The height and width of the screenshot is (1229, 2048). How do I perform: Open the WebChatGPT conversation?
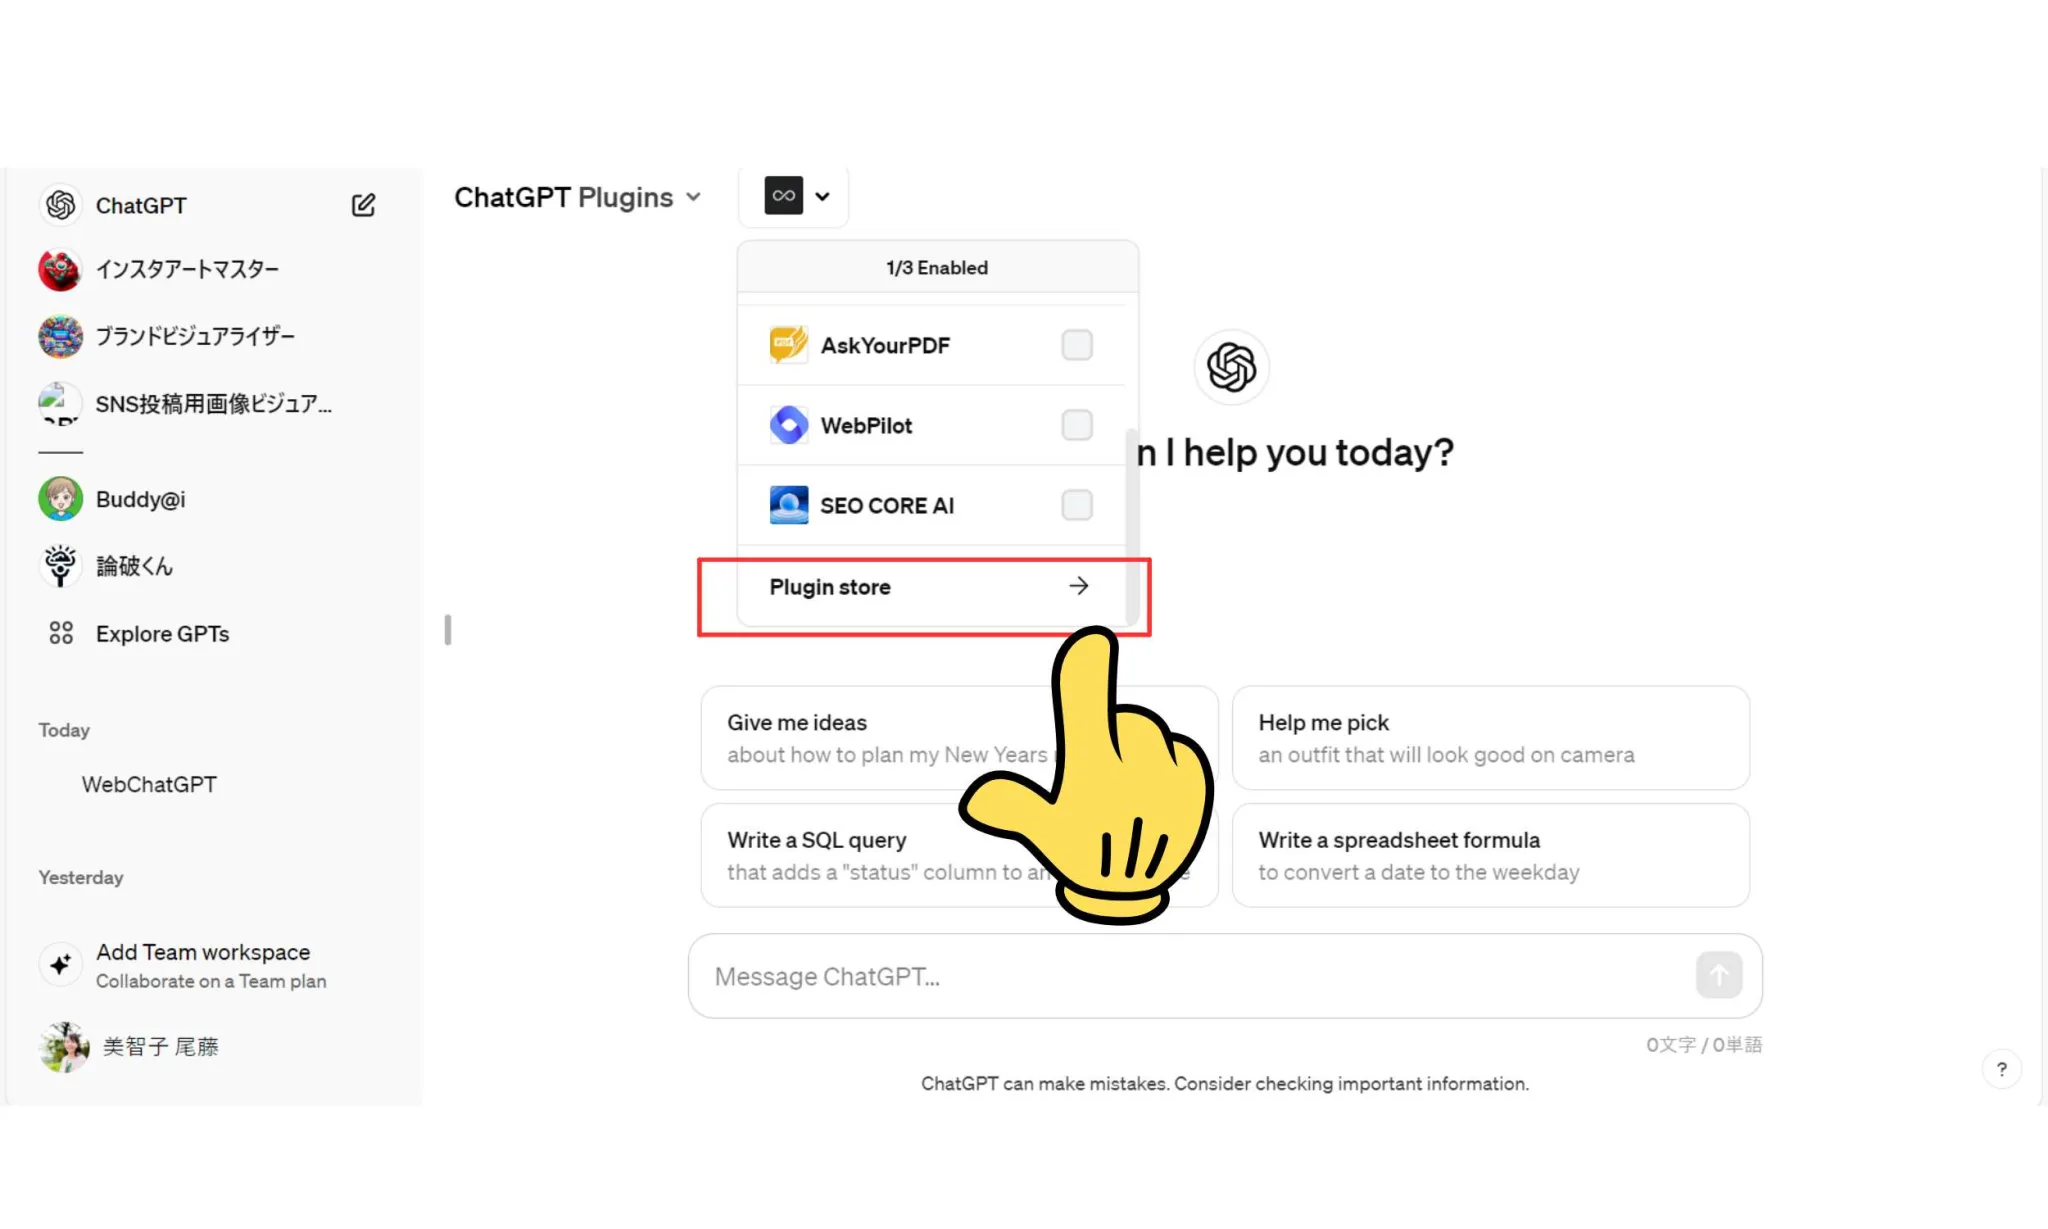tap(148, 784)
